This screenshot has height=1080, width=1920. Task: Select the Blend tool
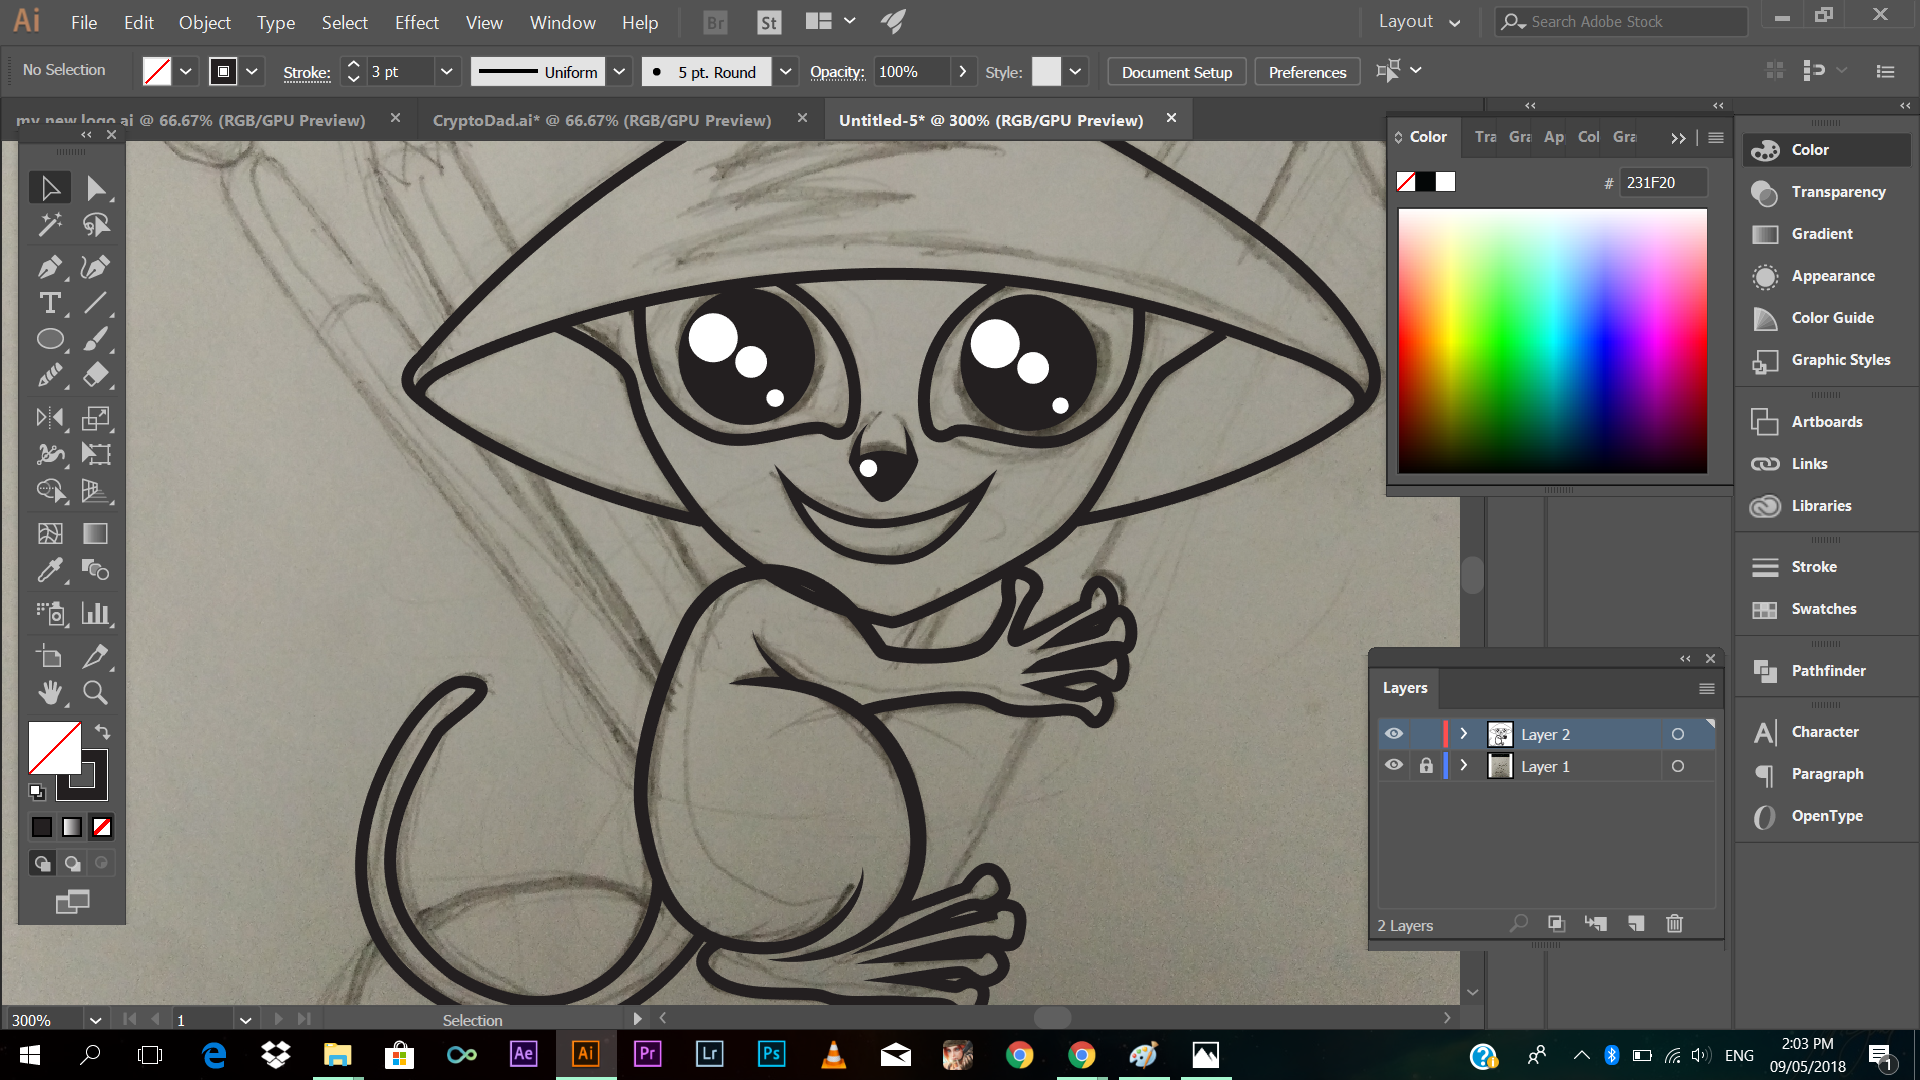[x=96, y=570]
